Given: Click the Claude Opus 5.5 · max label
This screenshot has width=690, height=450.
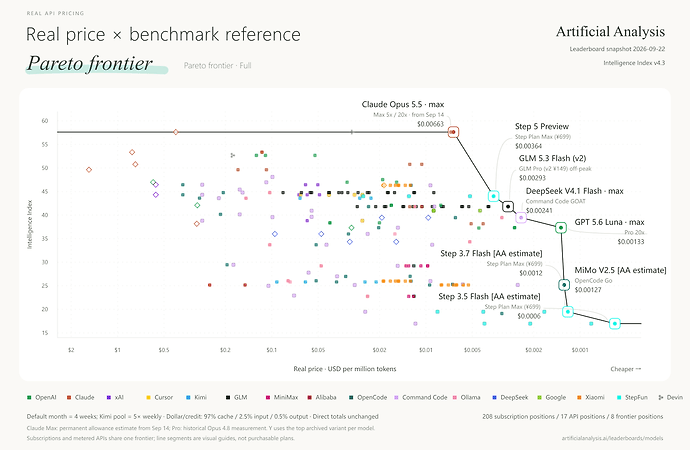Looking at the screenshot, I should click(x=403, y=104).
